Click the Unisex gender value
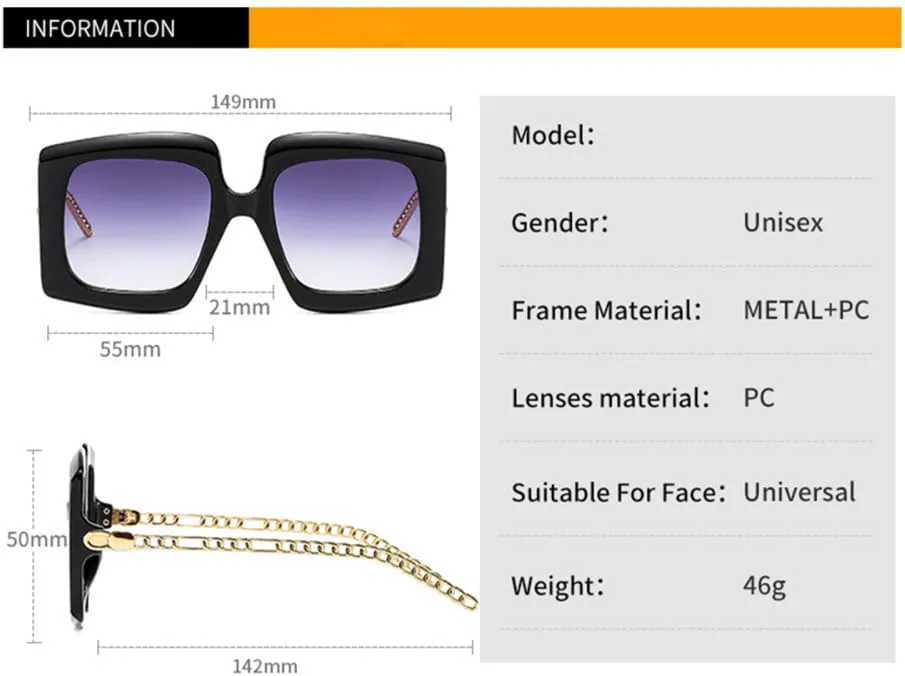905x676 pixels. tap(783, 222)
